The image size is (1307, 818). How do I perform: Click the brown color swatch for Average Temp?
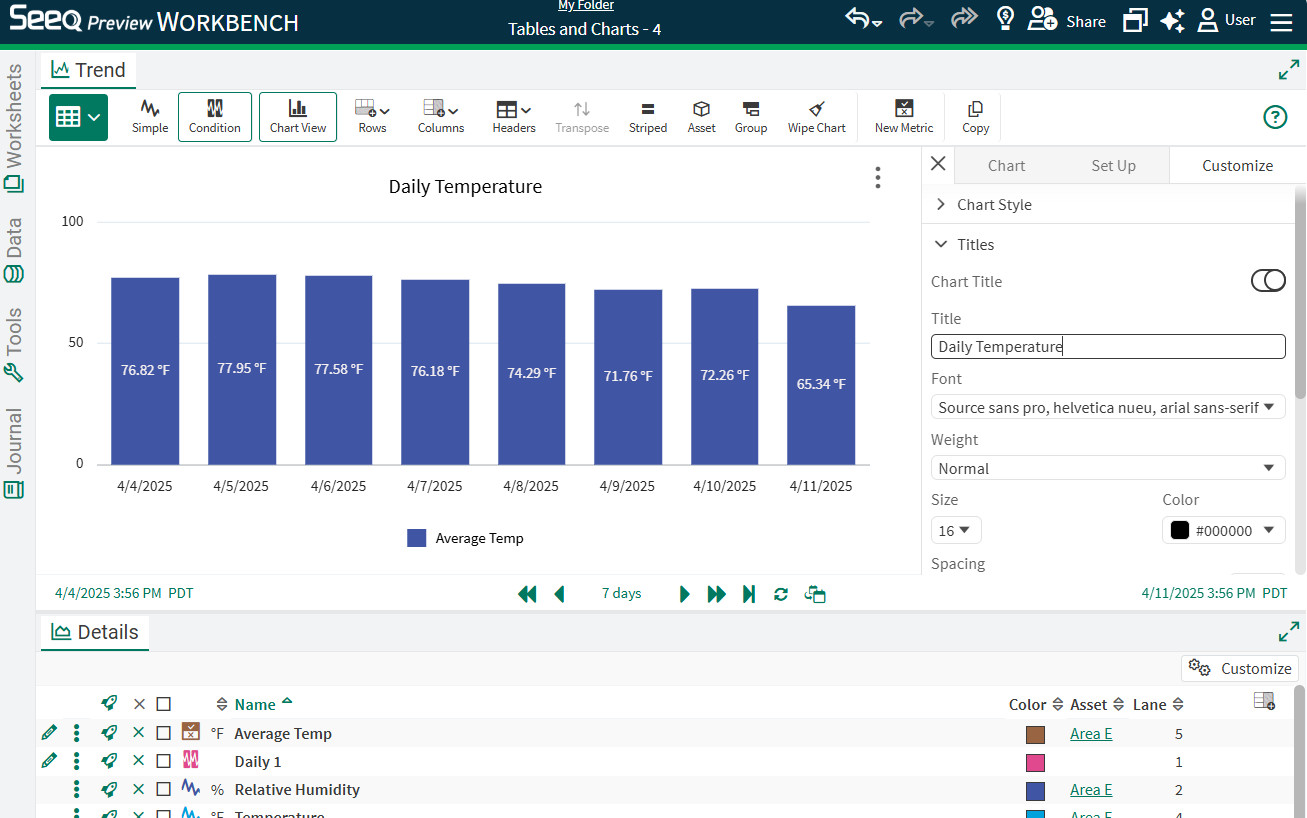click(1035, 735)
